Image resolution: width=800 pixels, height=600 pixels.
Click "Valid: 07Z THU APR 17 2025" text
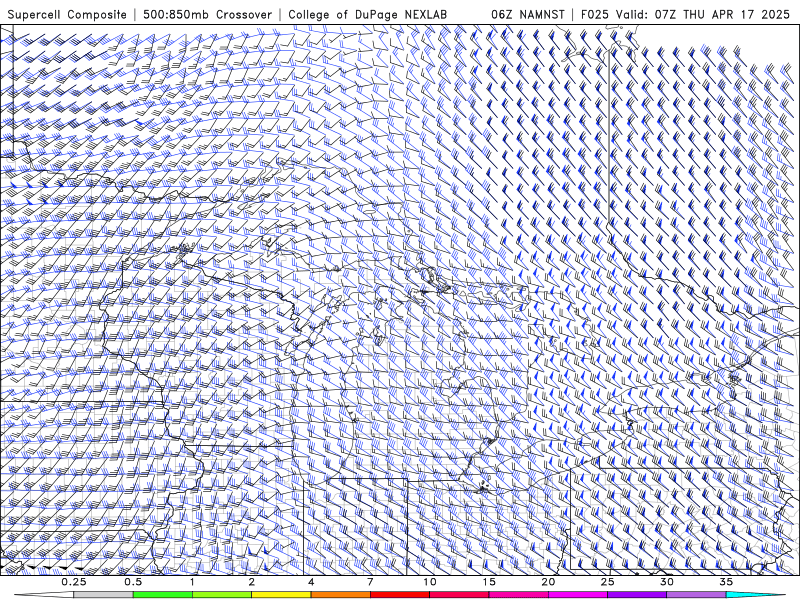coord(703,15)
